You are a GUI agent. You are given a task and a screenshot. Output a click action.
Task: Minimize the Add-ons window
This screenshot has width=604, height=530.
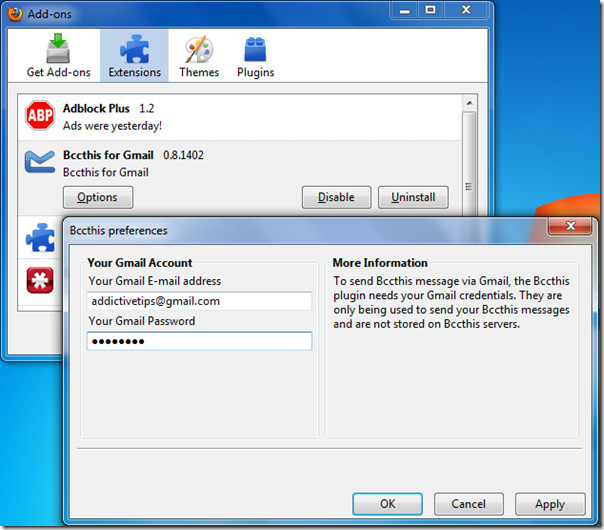point(404,10)
